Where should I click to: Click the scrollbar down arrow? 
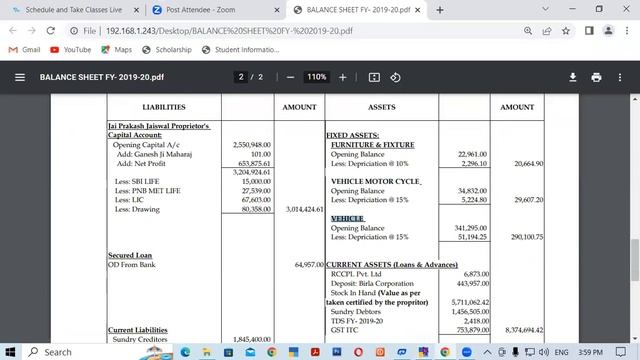pos(635,339)
